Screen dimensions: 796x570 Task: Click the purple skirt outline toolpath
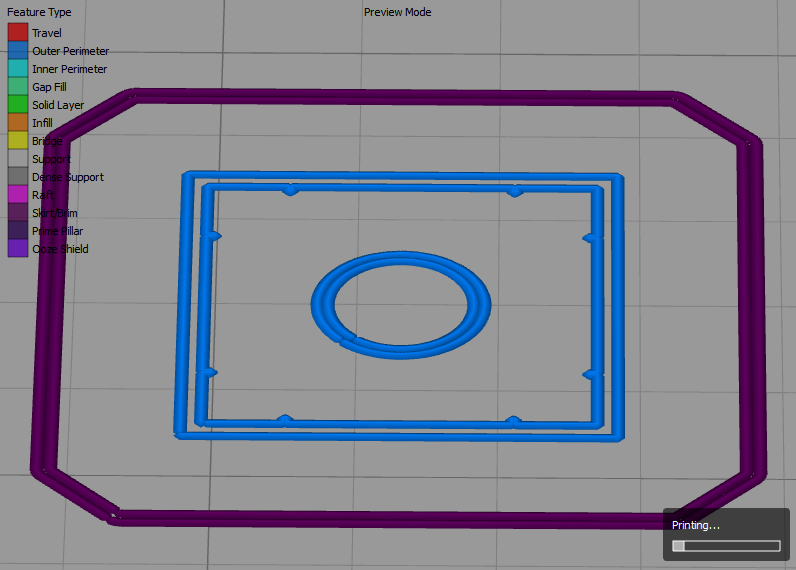(x=400, y=97)
